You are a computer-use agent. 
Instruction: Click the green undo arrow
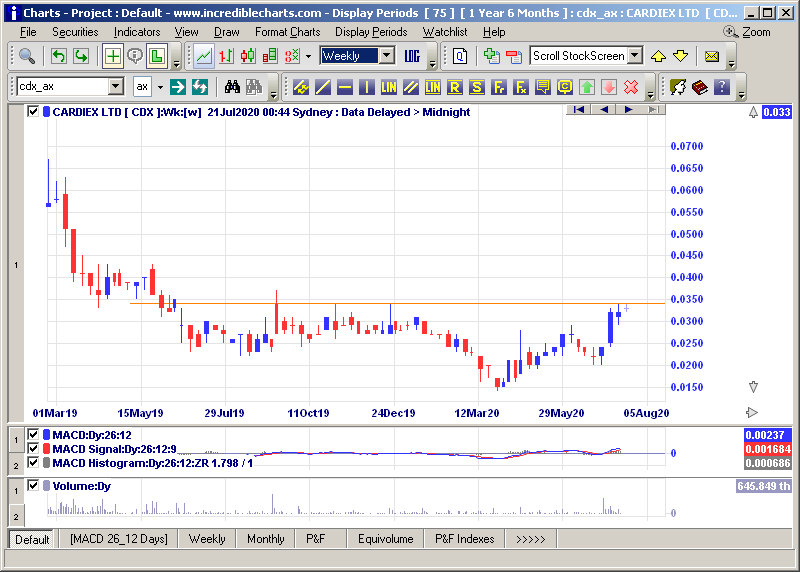[59, 56]
